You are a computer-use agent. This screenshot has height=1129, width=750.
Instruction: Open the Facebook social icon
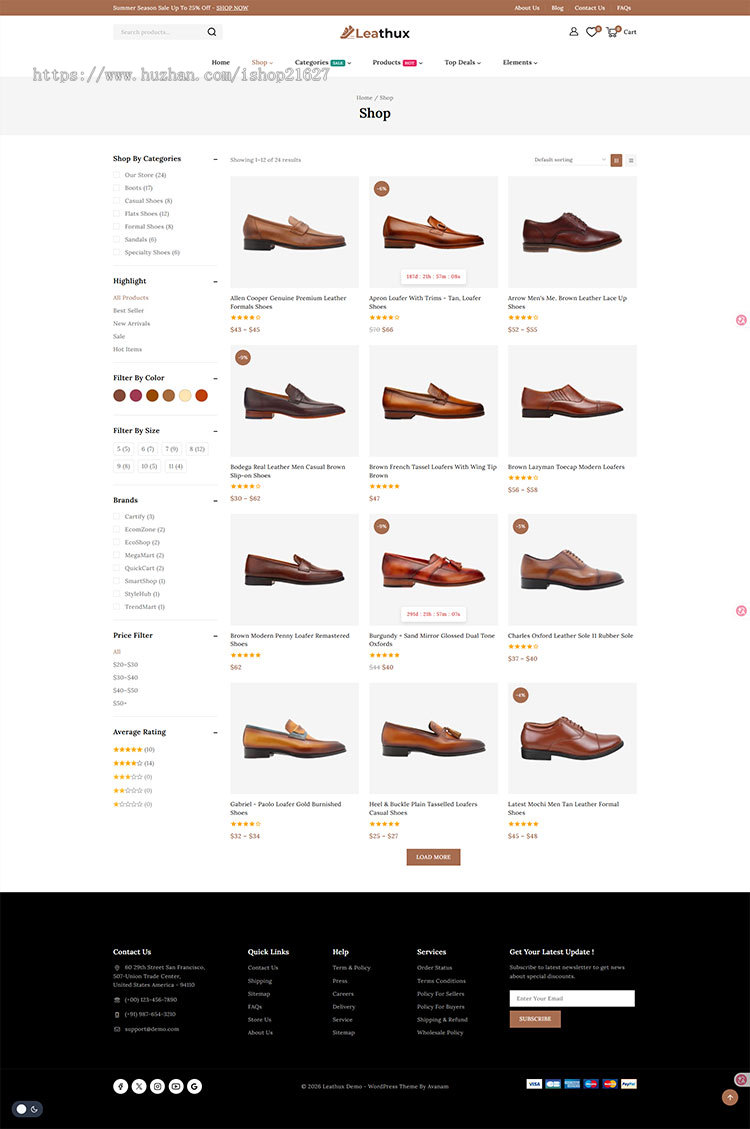[120, 1087]
